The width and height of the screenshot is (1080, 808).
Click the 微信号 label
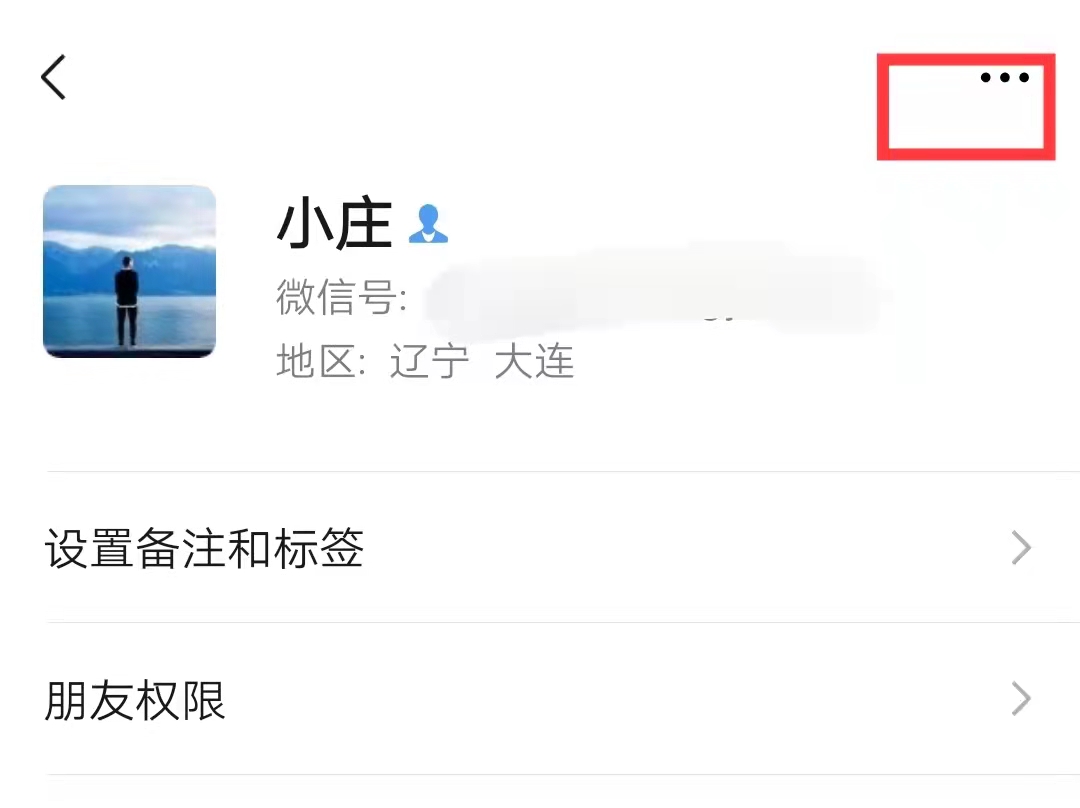click(342, 297)
